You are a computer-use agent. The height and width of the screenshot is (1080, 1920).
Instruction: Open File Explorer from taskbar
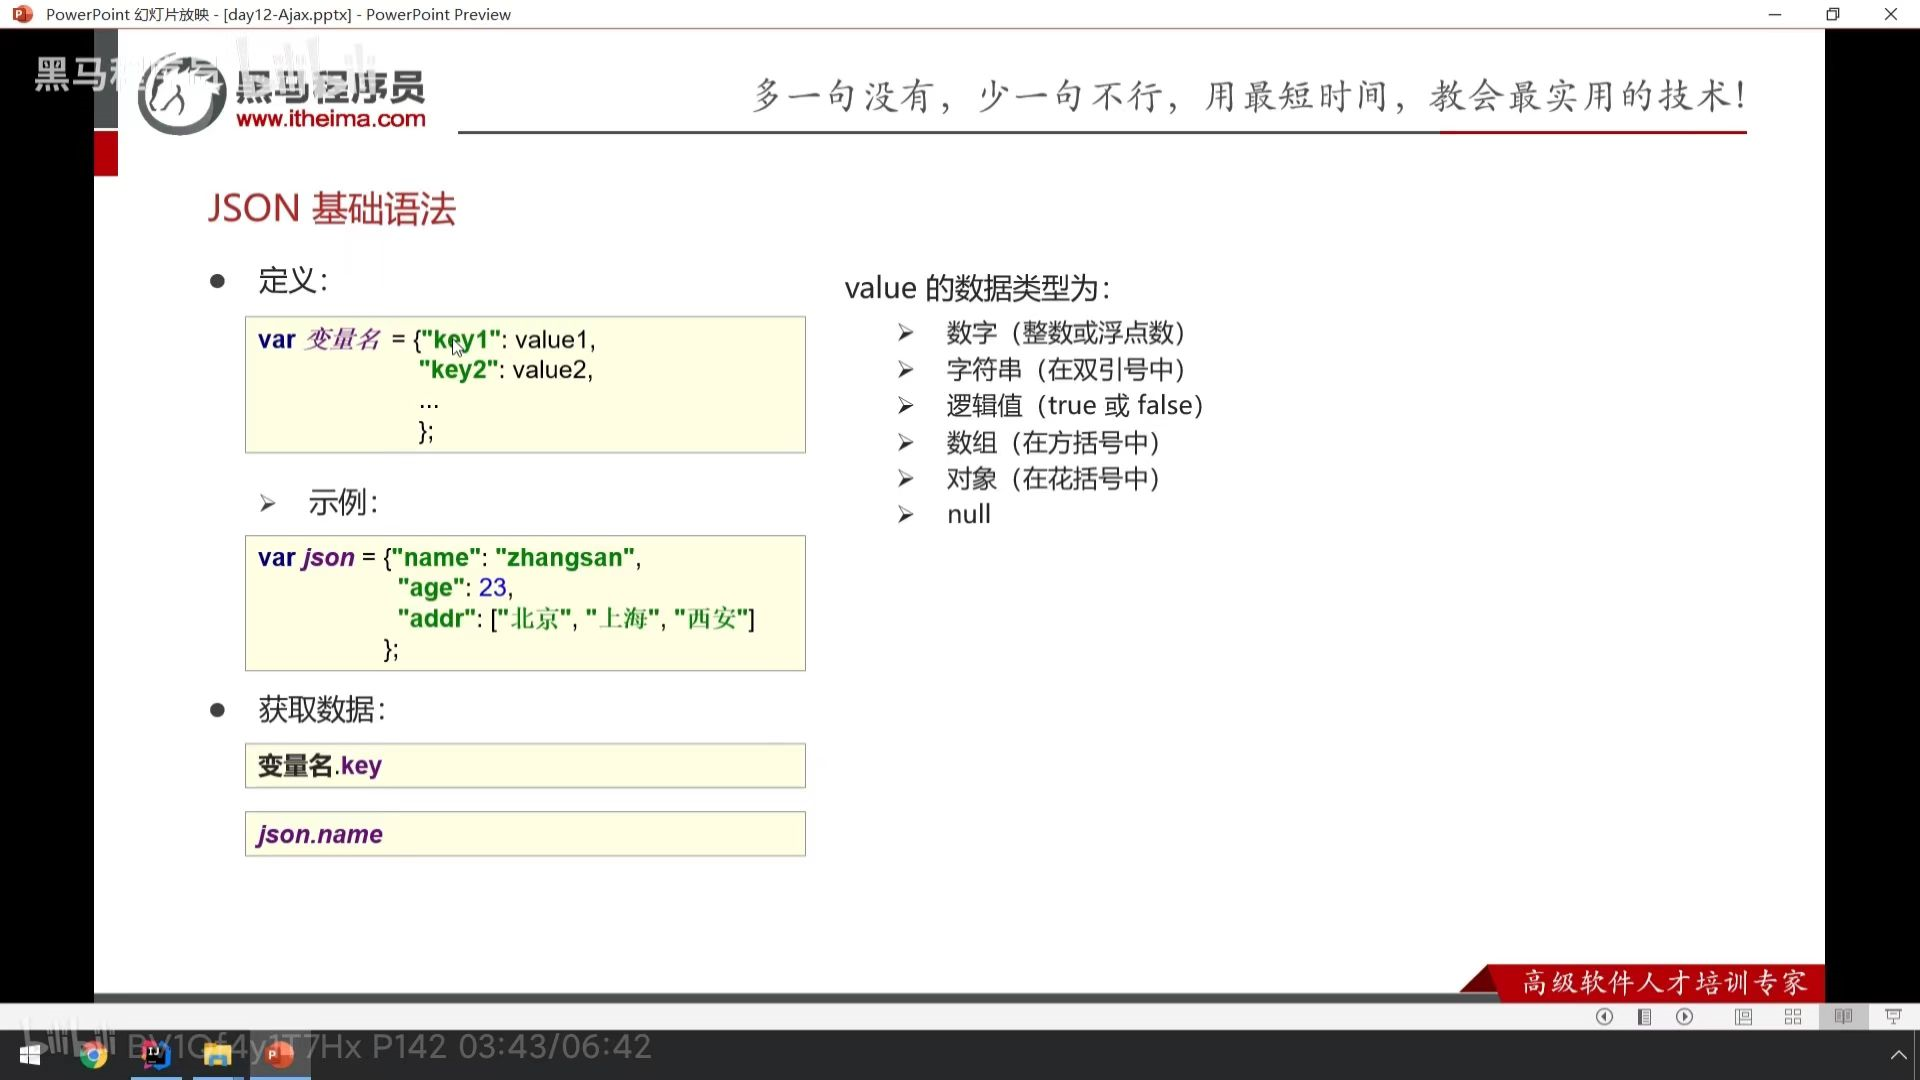(217, 1055)
